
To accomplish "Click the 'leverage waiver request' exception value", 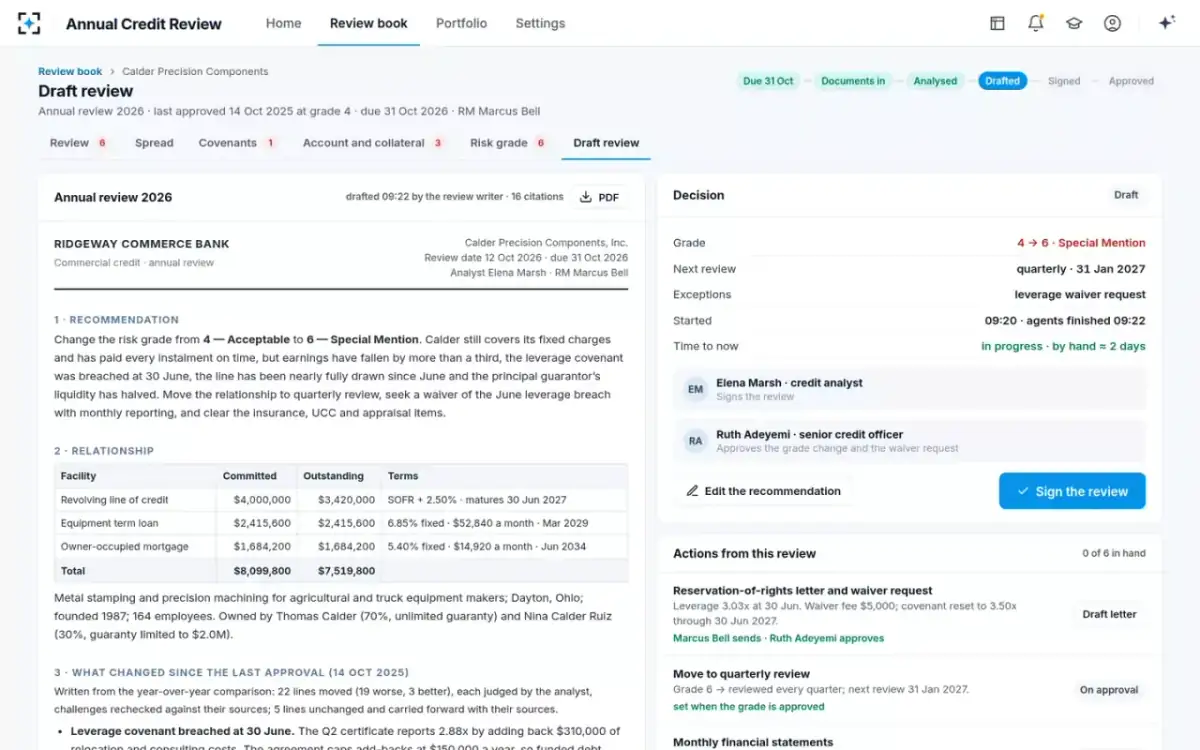I will click(x=1080, y=295).
